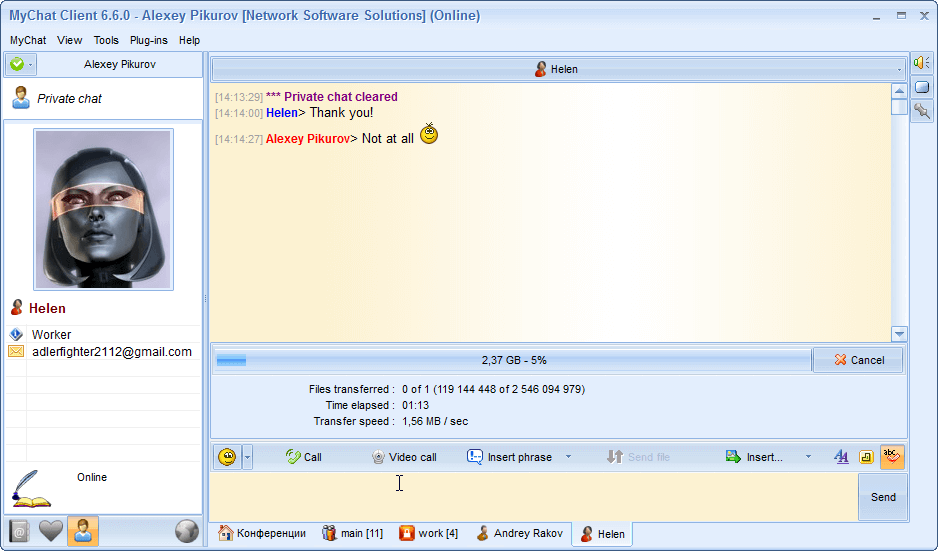The image size is (938, 551).
Task: Open the Help menu
Action: (189, 40)
